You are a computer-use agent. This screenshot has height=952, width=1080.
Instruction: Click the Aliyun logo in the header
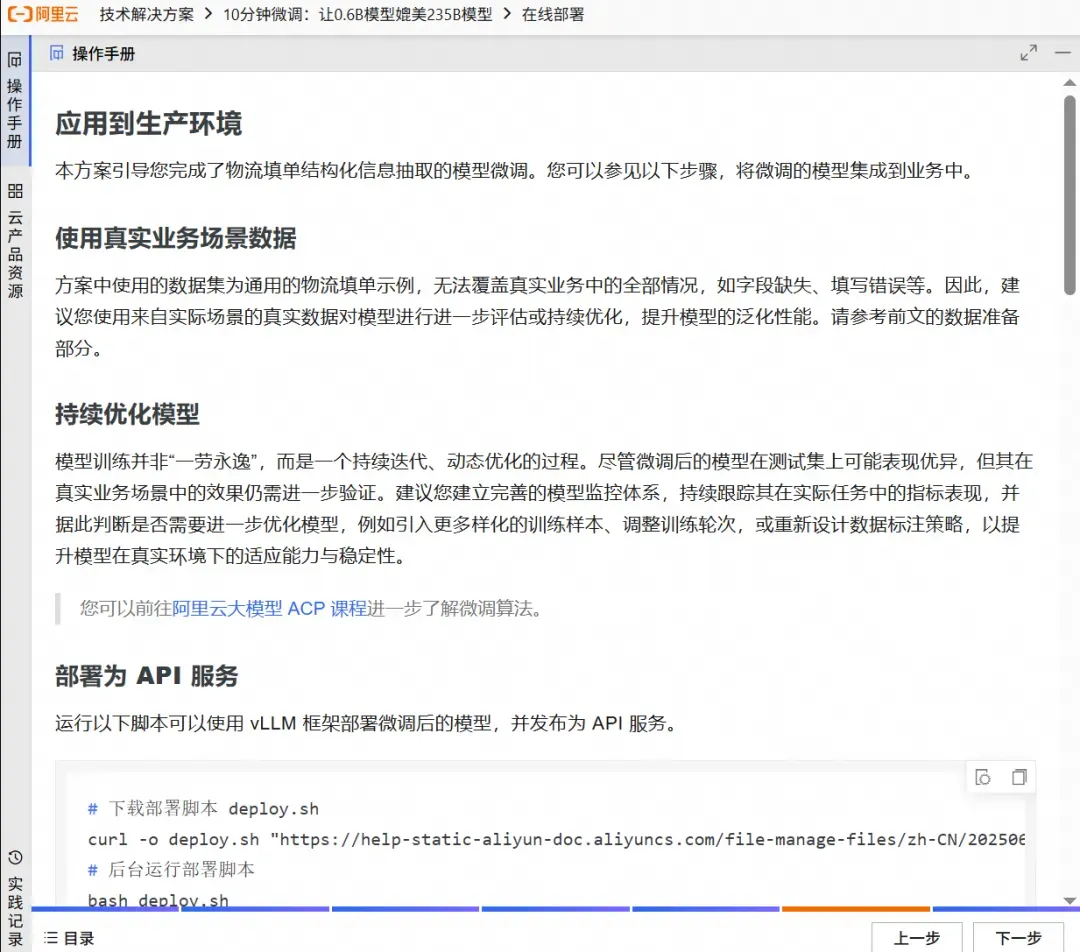point(43,14)
